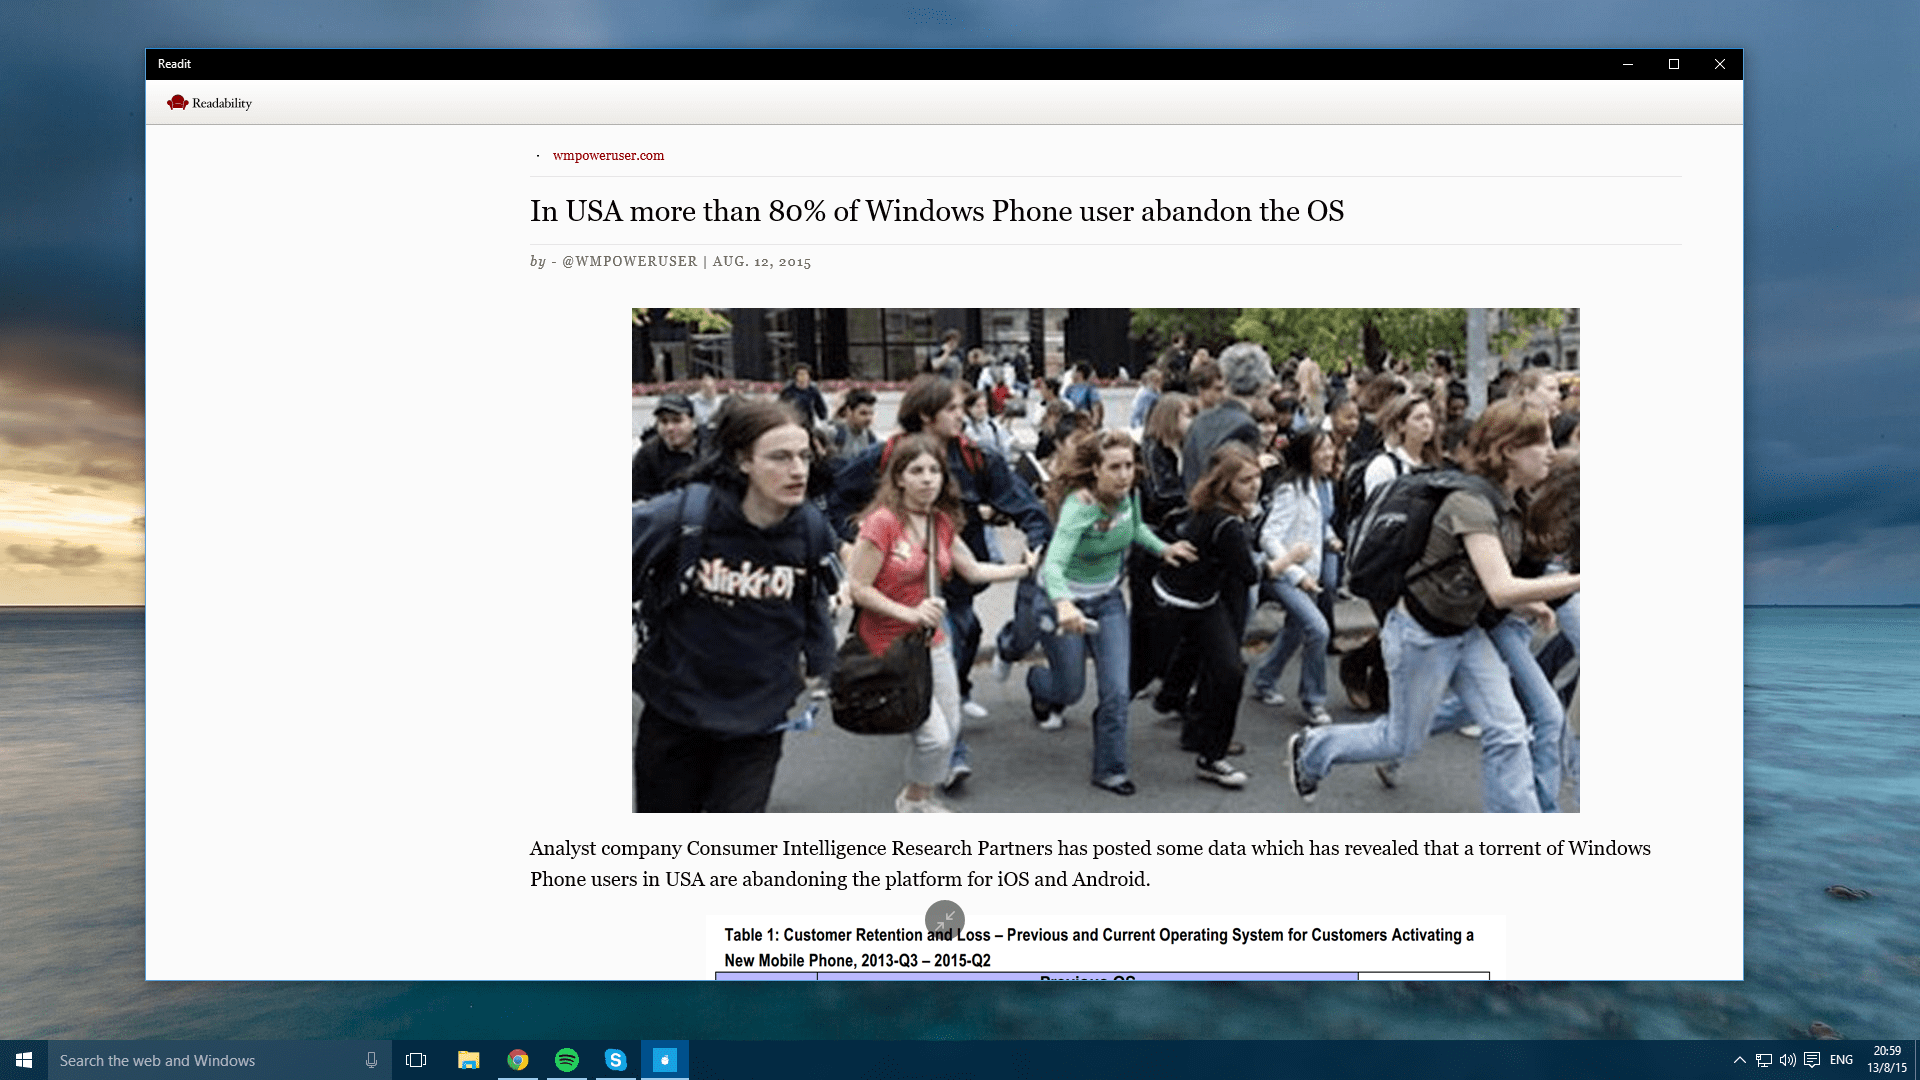
Task: Open the Windows Start menu
Action: tap(24, 1060)
